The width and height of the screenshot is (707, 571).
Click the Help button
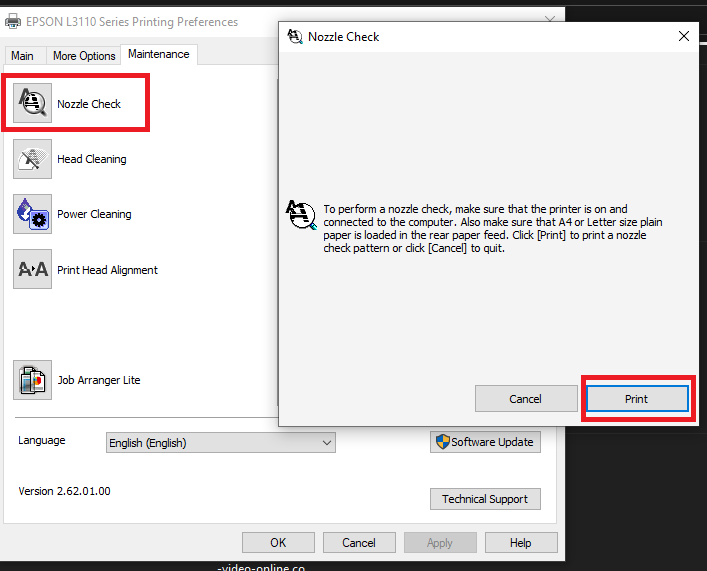click(x=521, y=543)
